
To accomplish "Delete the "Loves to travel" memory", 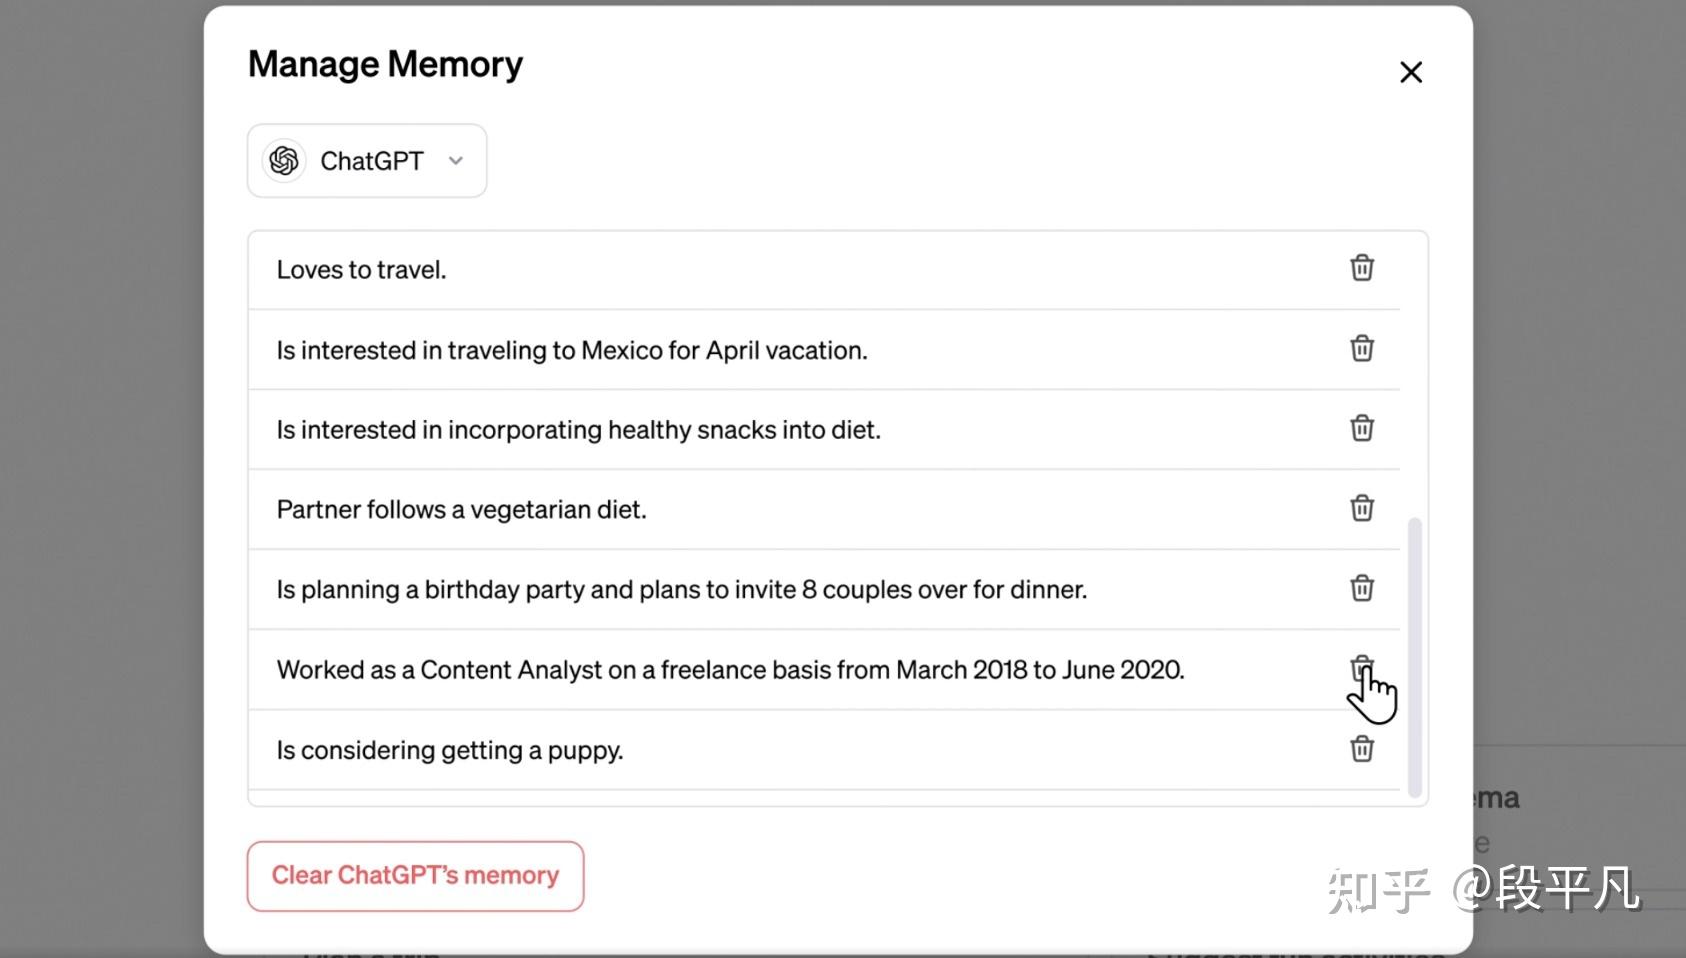I will [1361, 268].
